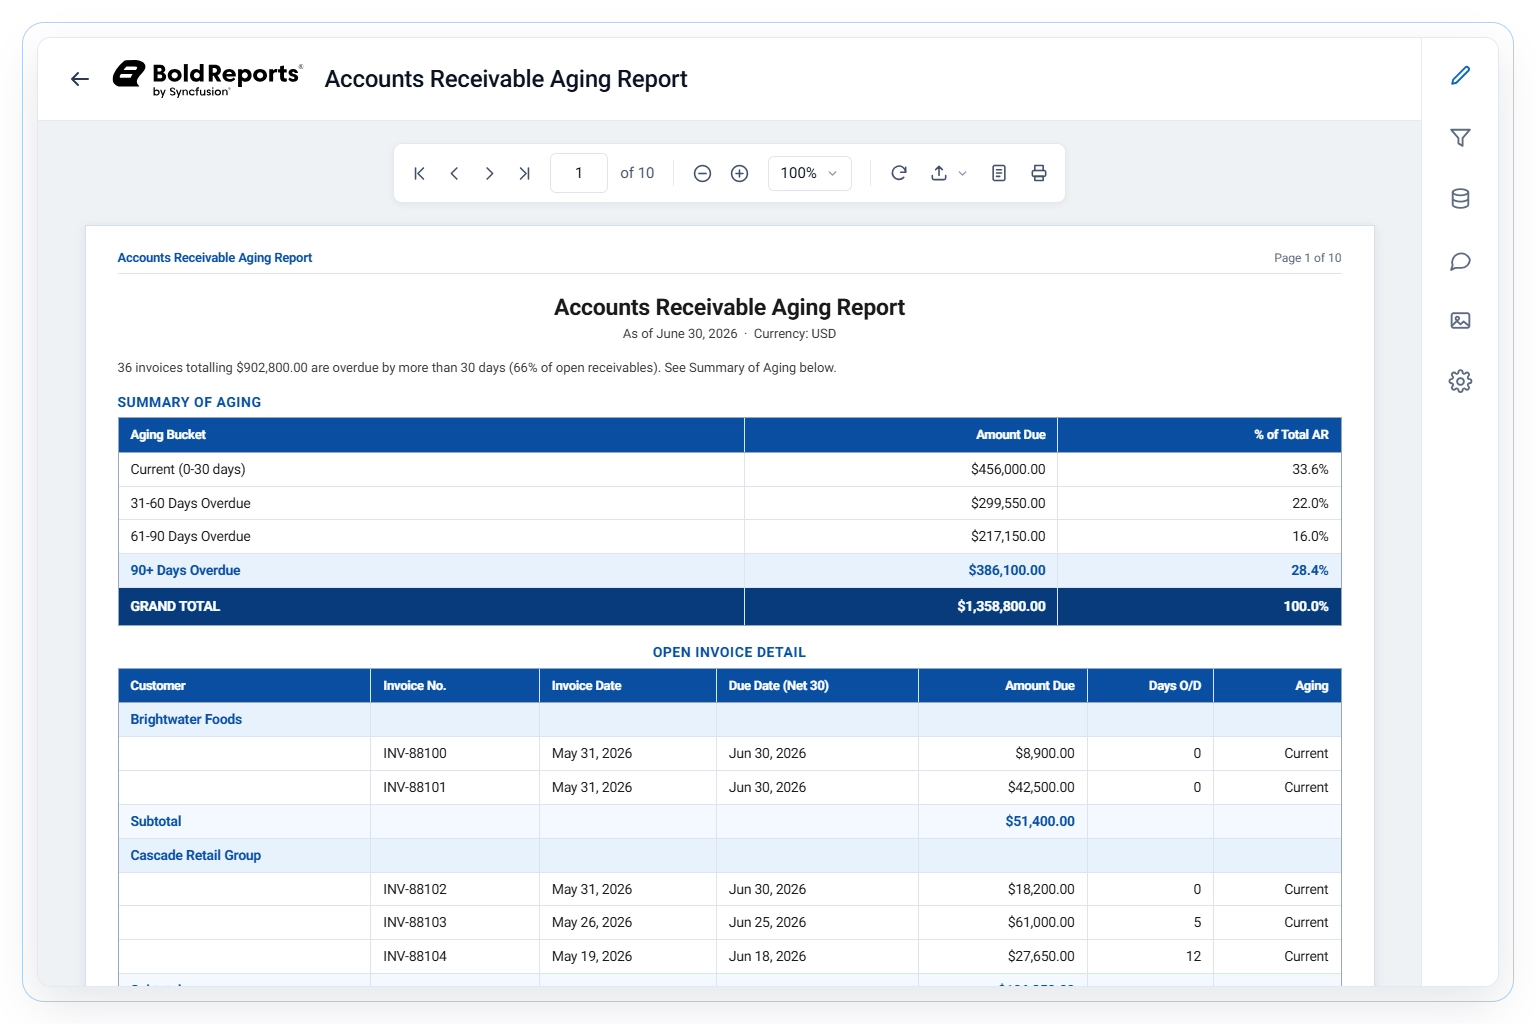
Task: Open the settings gear icon
Action: point(1460,381)
